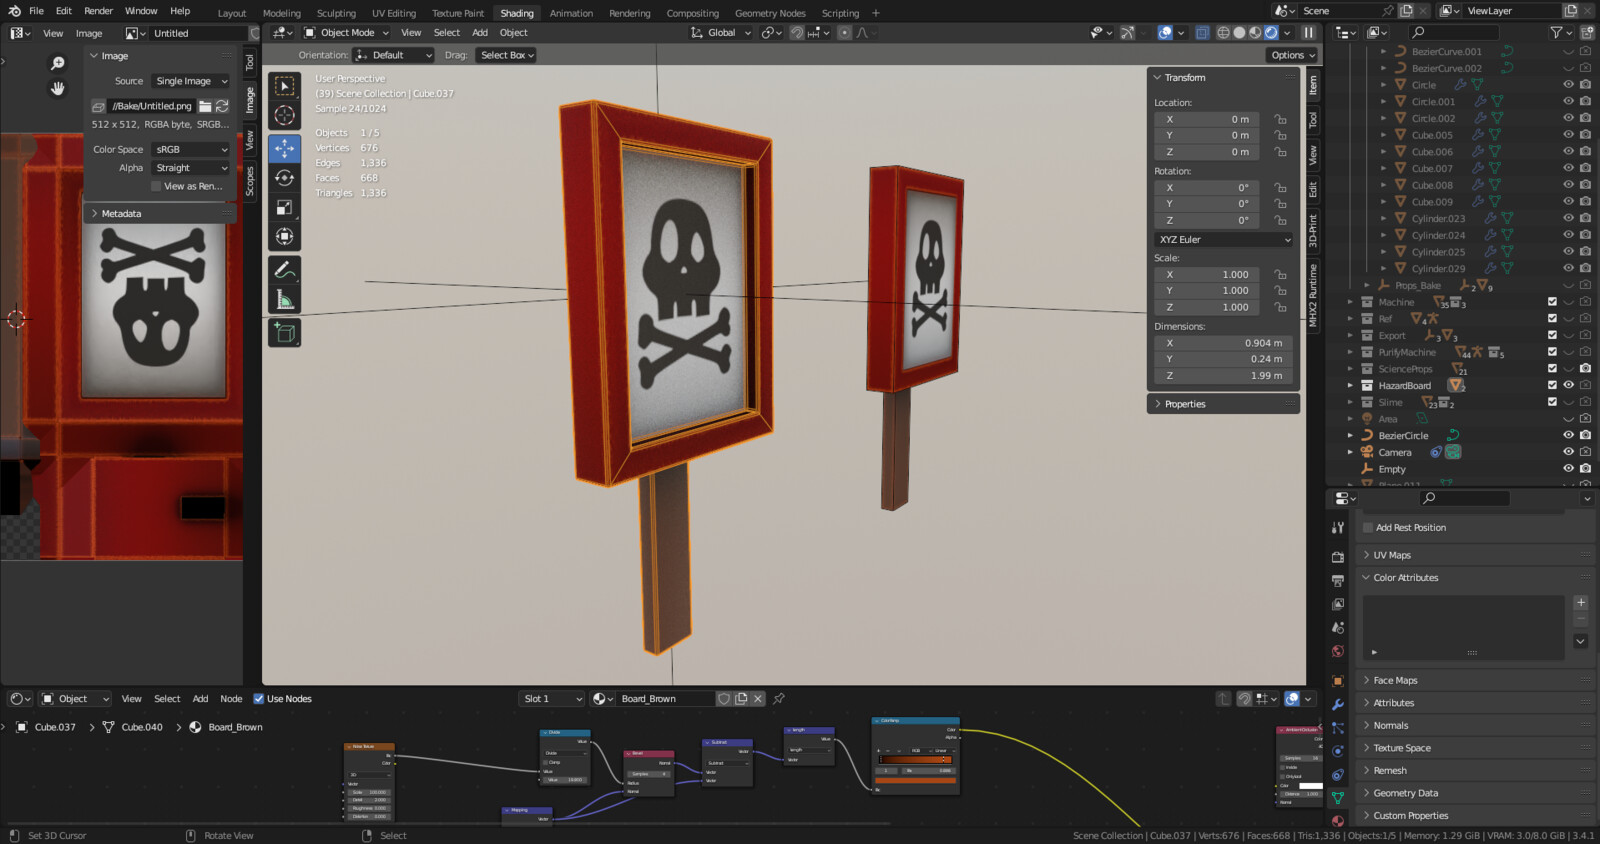Expand the Properties panel in sidebar
The height and width of the screenshot is (844, 1600).
1224,404
